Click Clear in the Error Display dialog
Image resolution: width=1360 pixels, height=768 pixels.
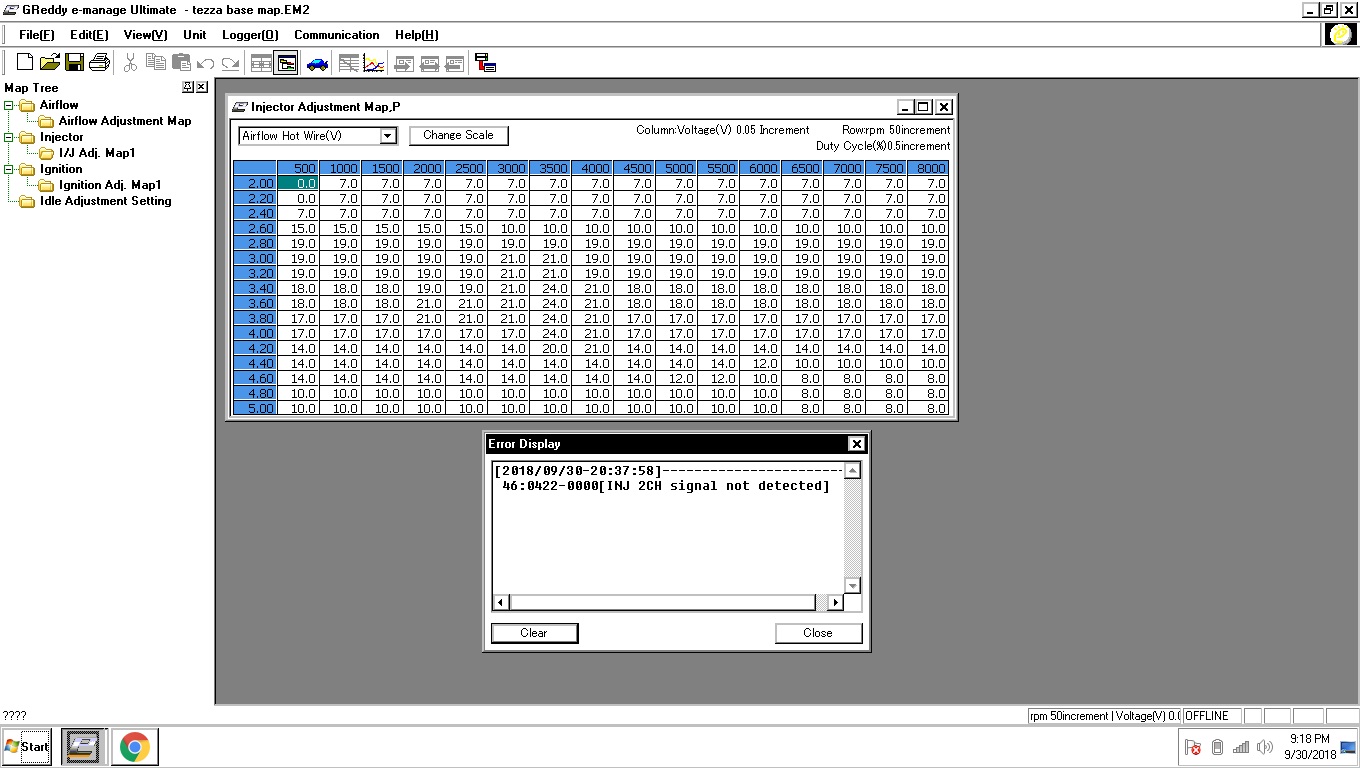tap(534, 633)
